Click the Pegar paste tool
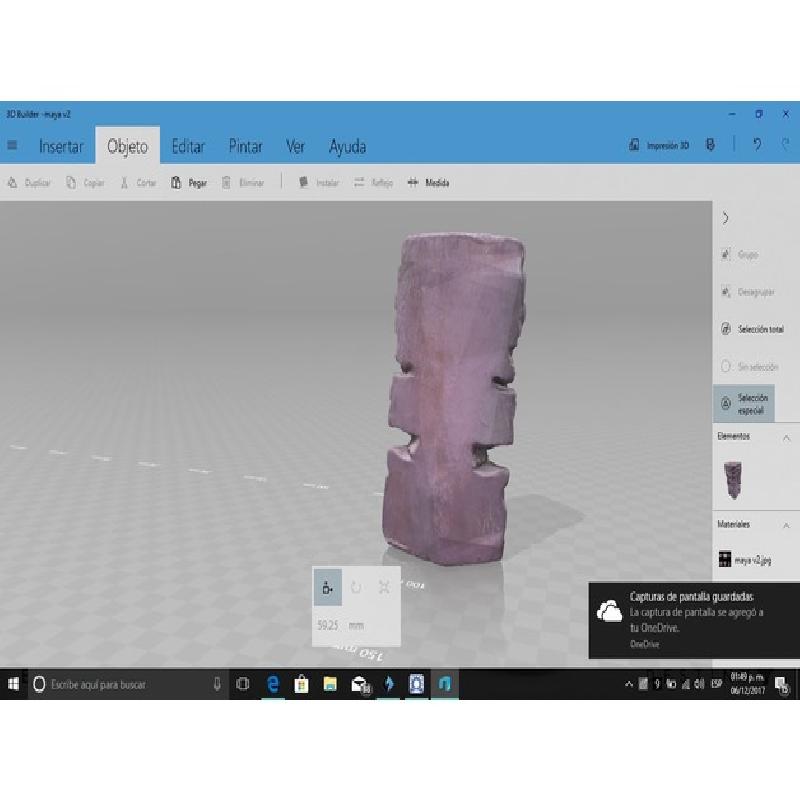This screenshot has height=800, width=800. (189, 183)
